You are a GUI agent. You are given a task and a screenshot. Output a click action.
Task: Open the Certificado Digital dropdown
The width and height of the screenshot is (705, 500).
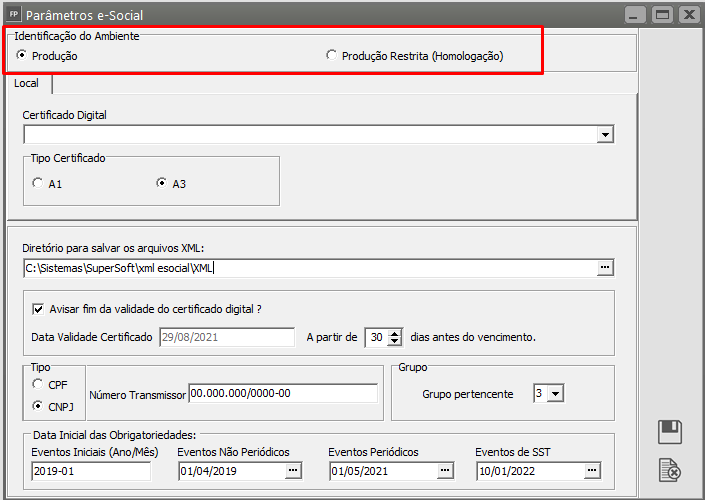point(605,134)
